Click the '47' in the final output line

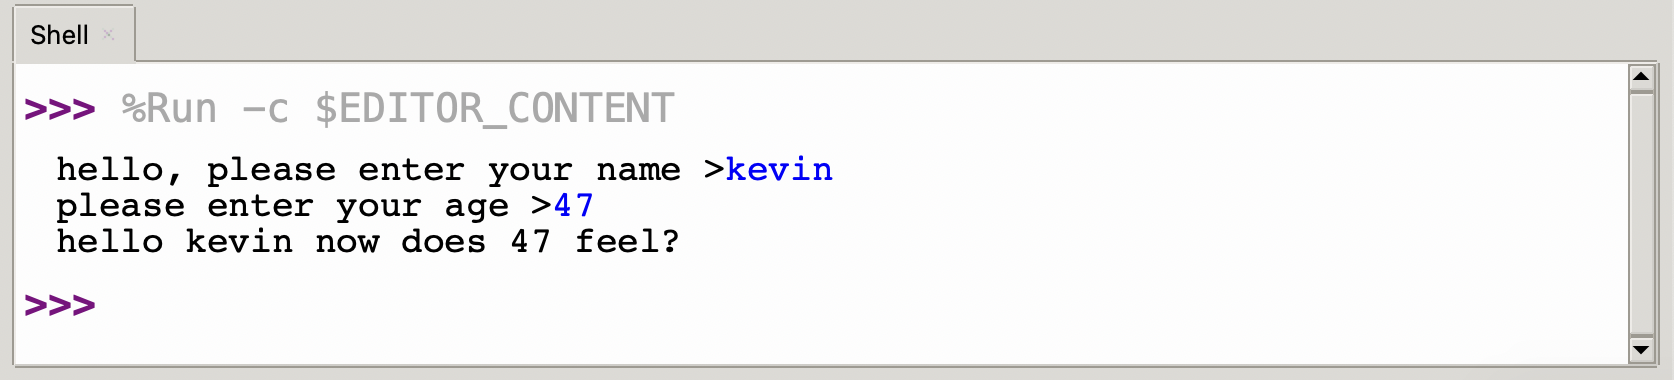(x=530, y=242)
